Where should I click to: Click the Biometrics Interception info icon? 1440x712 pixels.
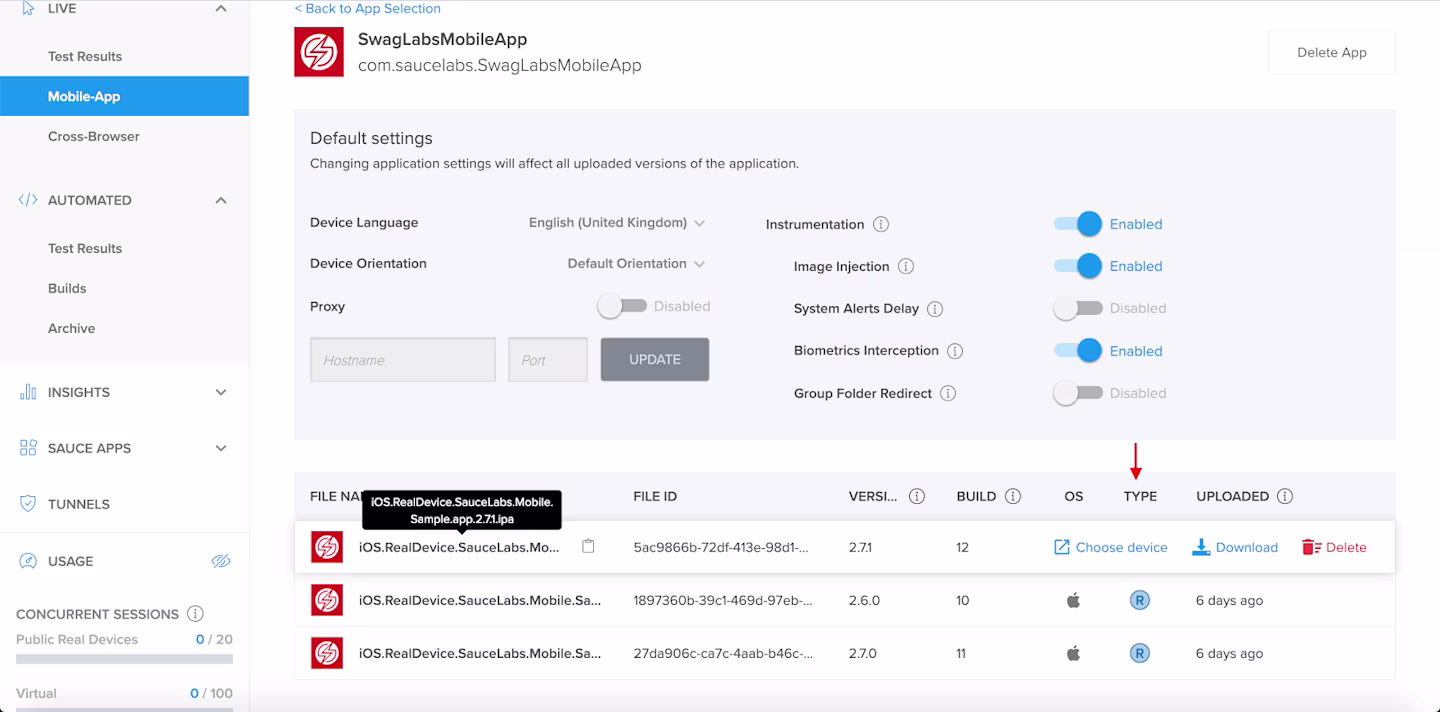pyautogui.click(x=955, y=351)
